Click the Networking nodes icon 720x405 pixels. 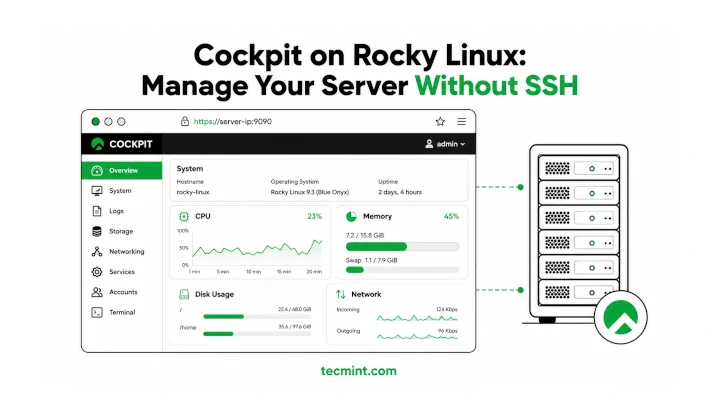[x=97, y=252]
